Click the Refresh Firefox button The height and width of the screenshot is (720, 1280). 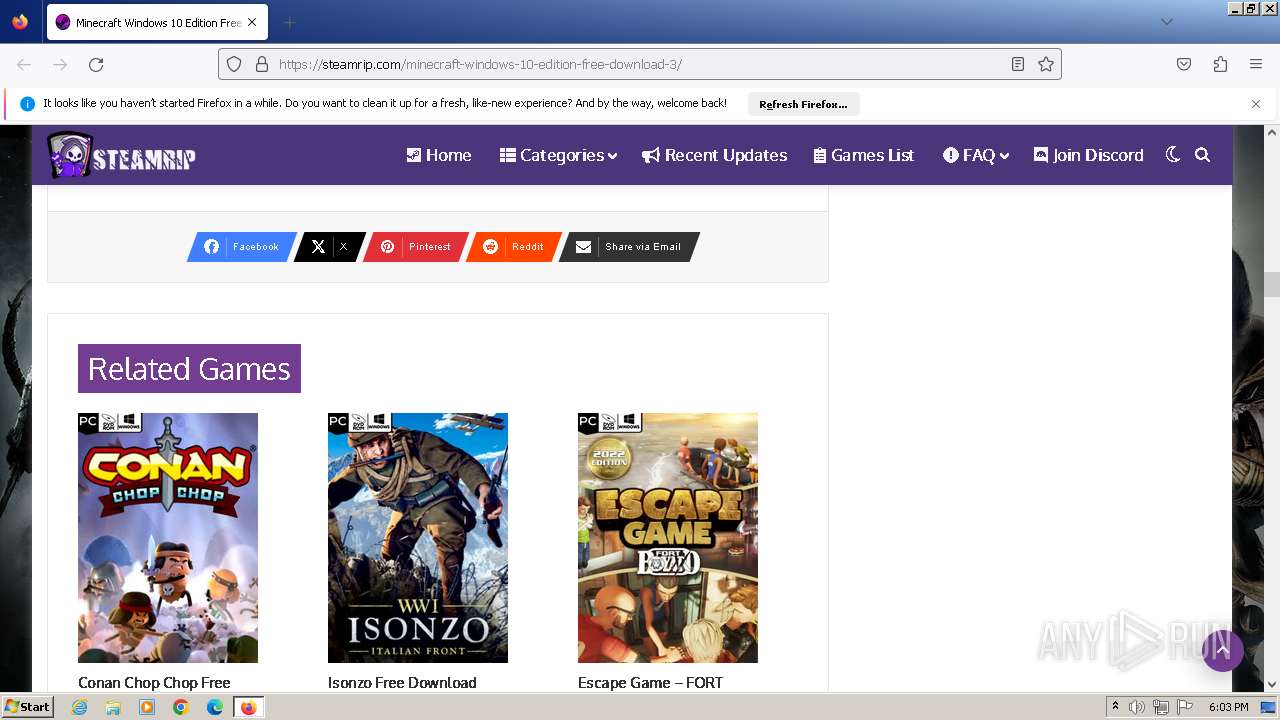[803, 104]
